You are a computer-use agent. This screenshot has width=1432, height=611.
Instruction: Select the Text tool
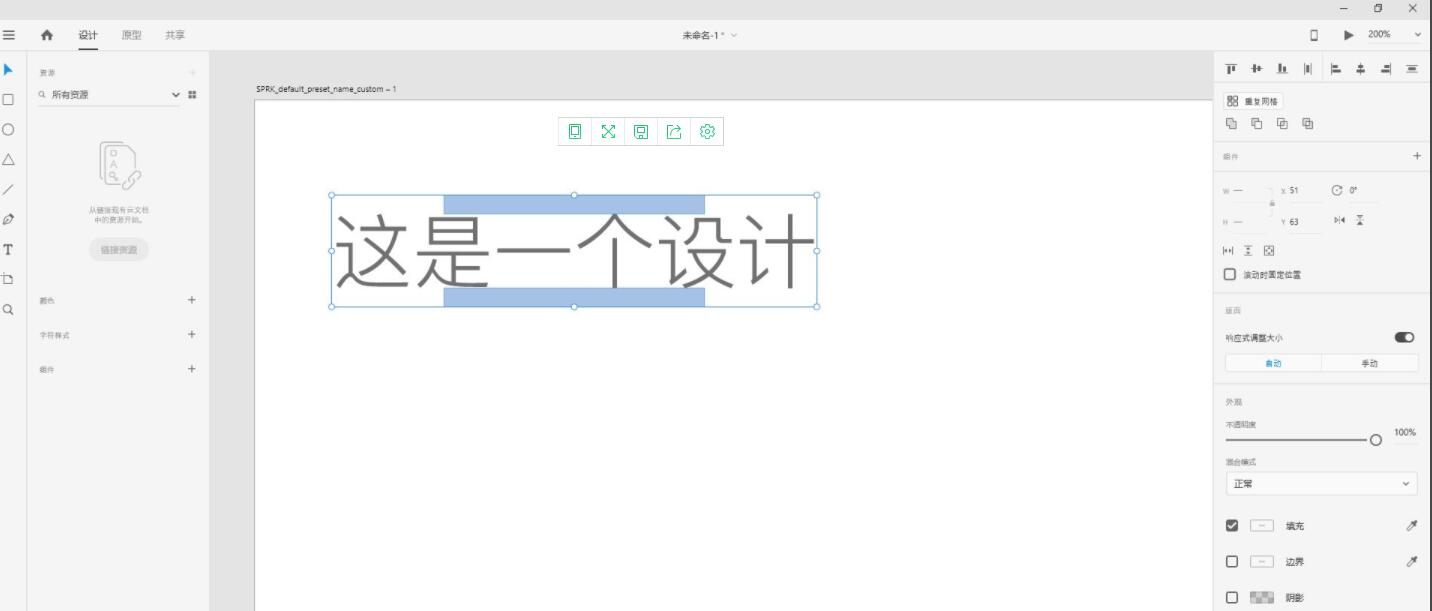[10, 249]
